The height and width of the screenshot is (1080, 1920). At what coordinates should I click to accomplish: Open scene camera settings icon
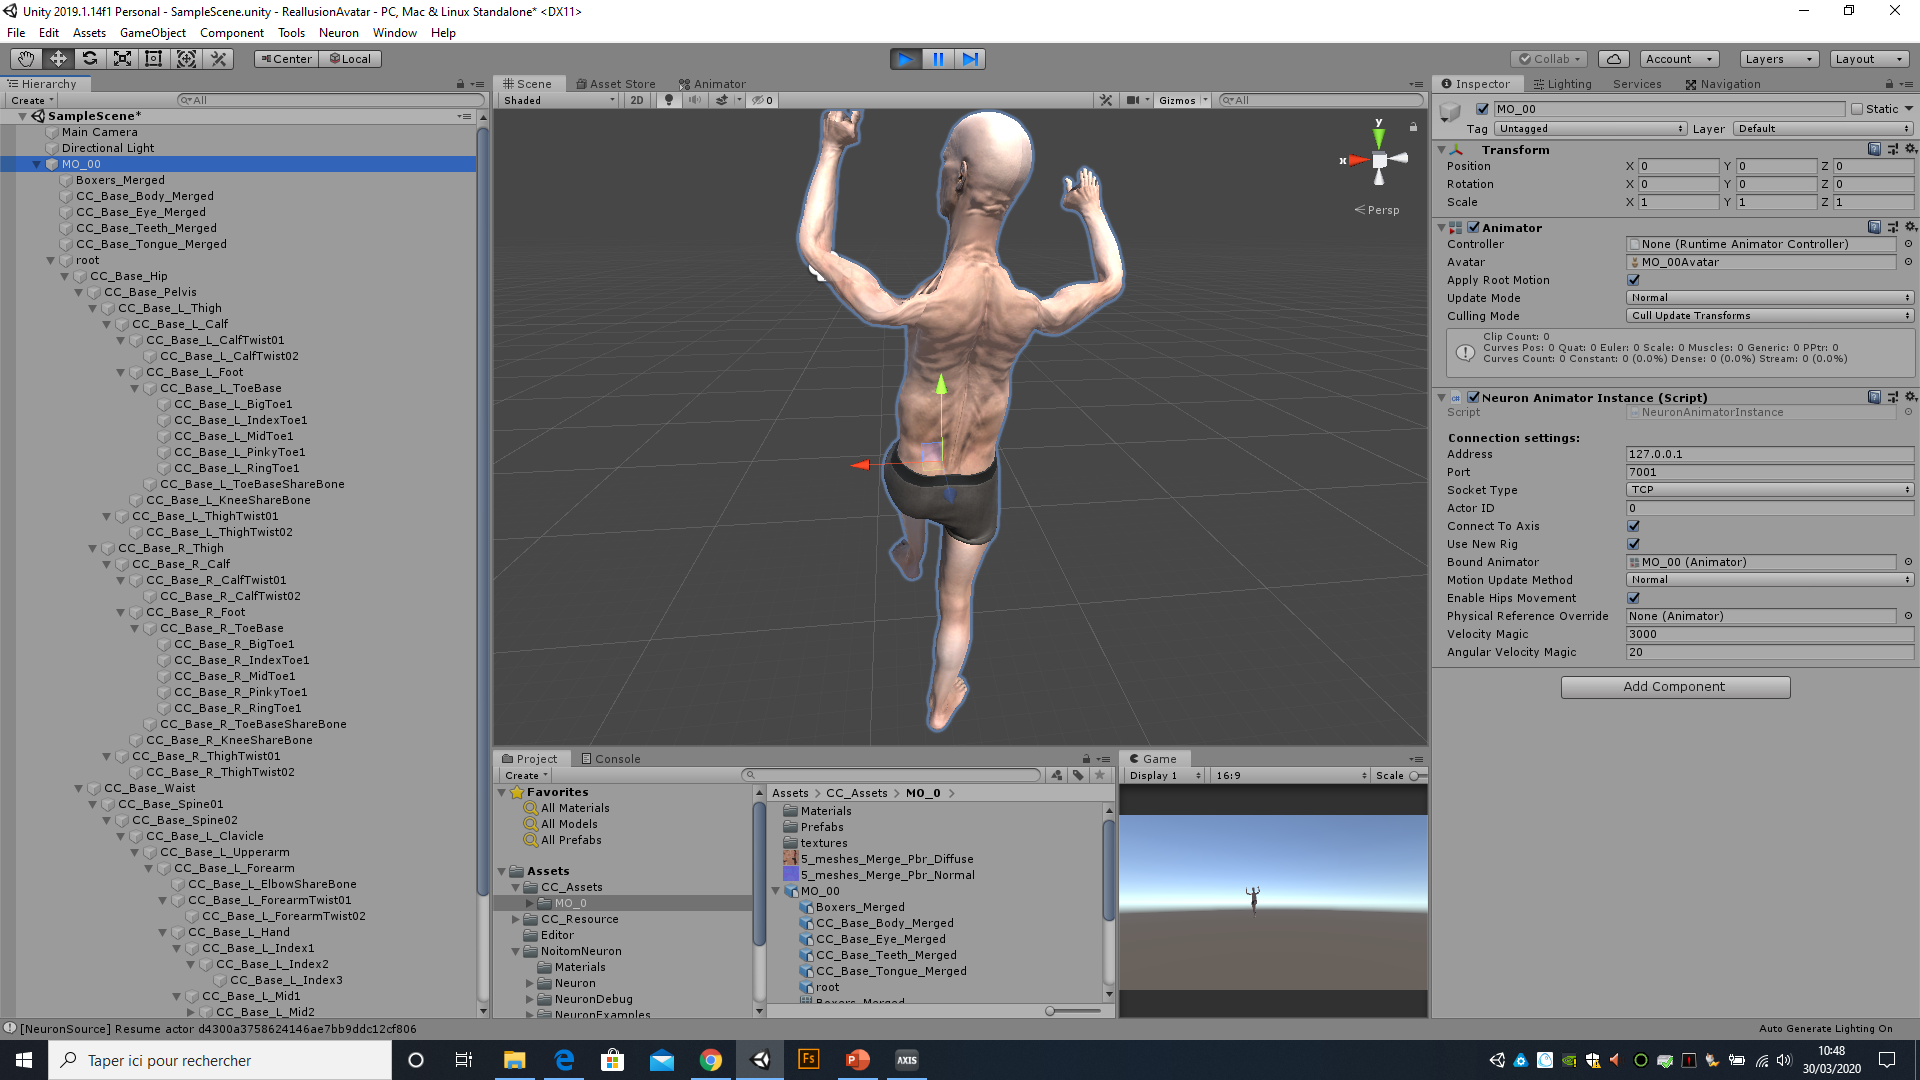[x=1133, y=100]
